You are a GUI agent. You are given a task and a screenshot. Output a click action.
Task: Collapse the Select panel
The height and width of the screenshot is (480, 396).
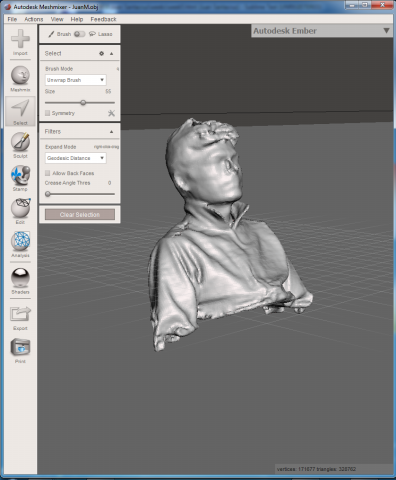pyautogui.click(x=111, y=53)
